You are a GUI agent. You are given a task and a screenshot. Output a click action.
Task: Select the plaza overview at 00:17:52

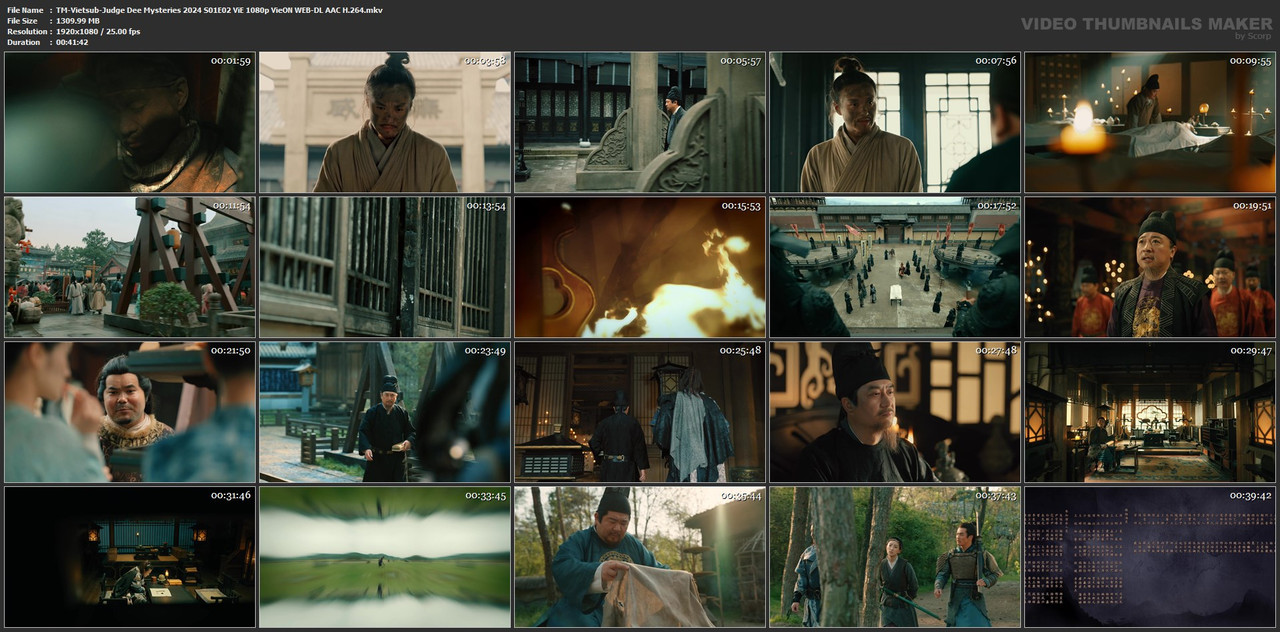tap(895, 267)
